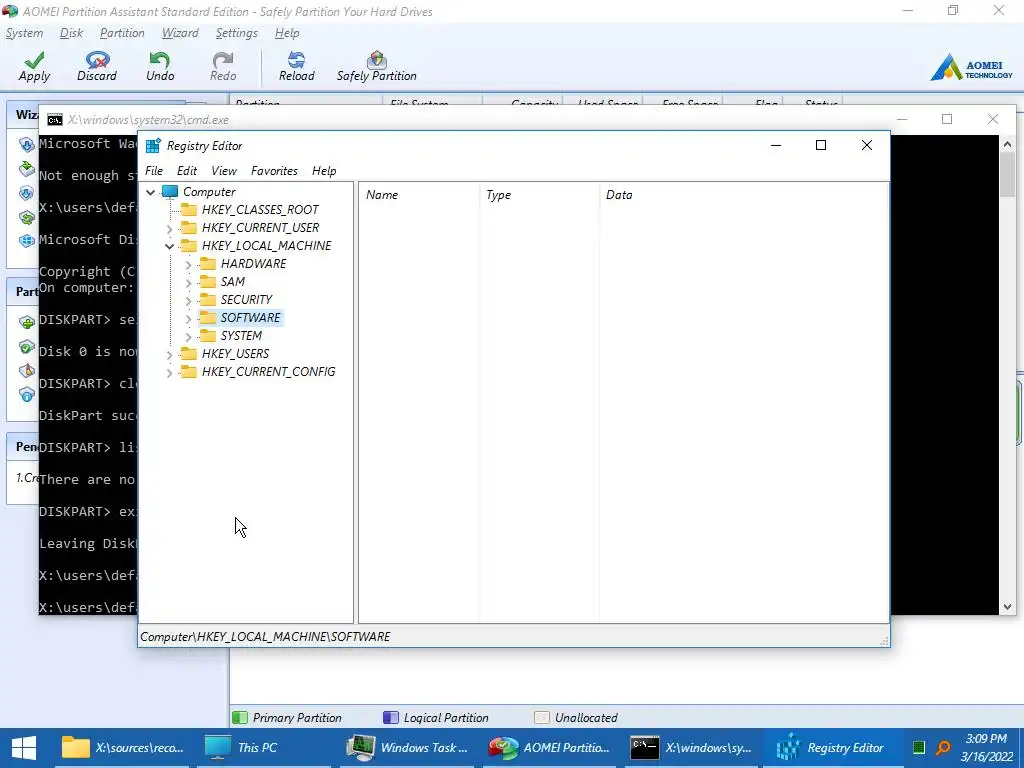
Task: Switch to cmd window in taskbar
Action: pos(692,748)
